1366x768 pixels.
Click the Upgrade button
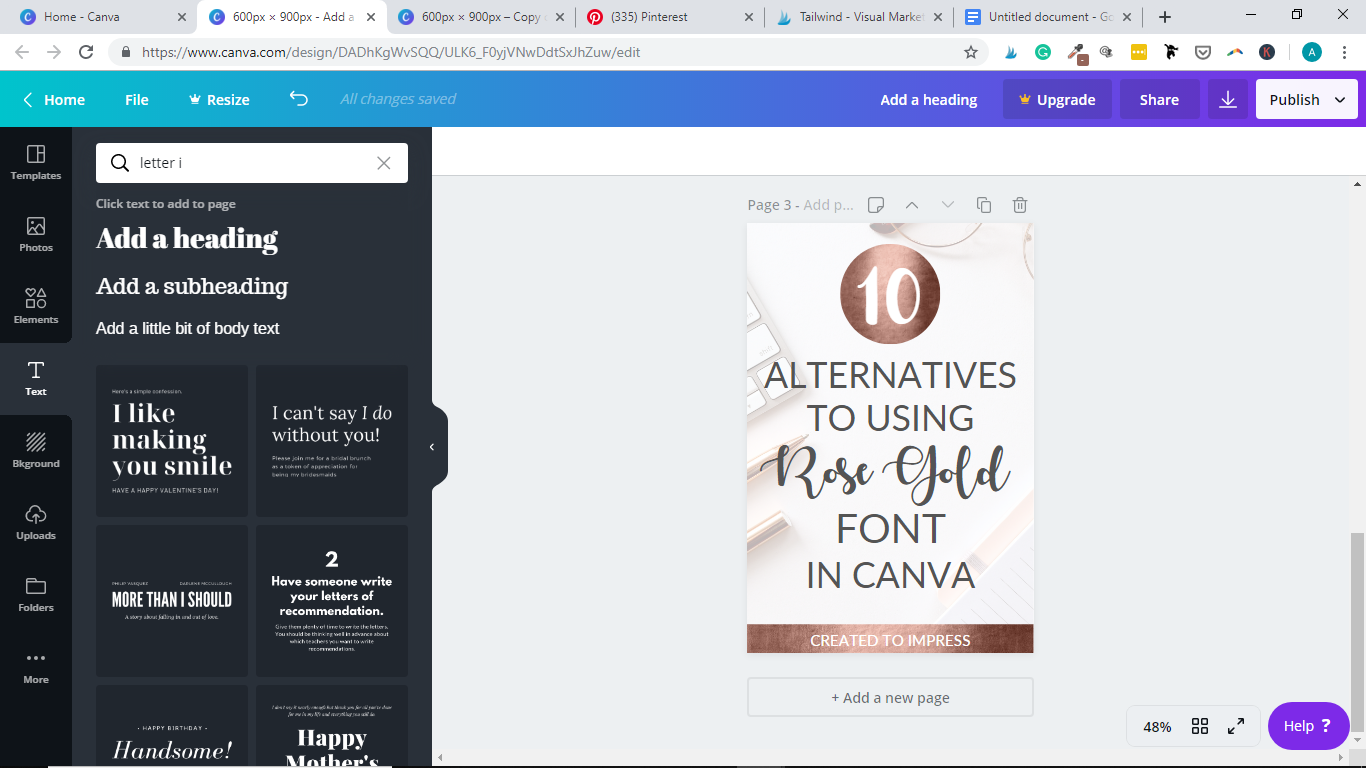click(1057, 99)
